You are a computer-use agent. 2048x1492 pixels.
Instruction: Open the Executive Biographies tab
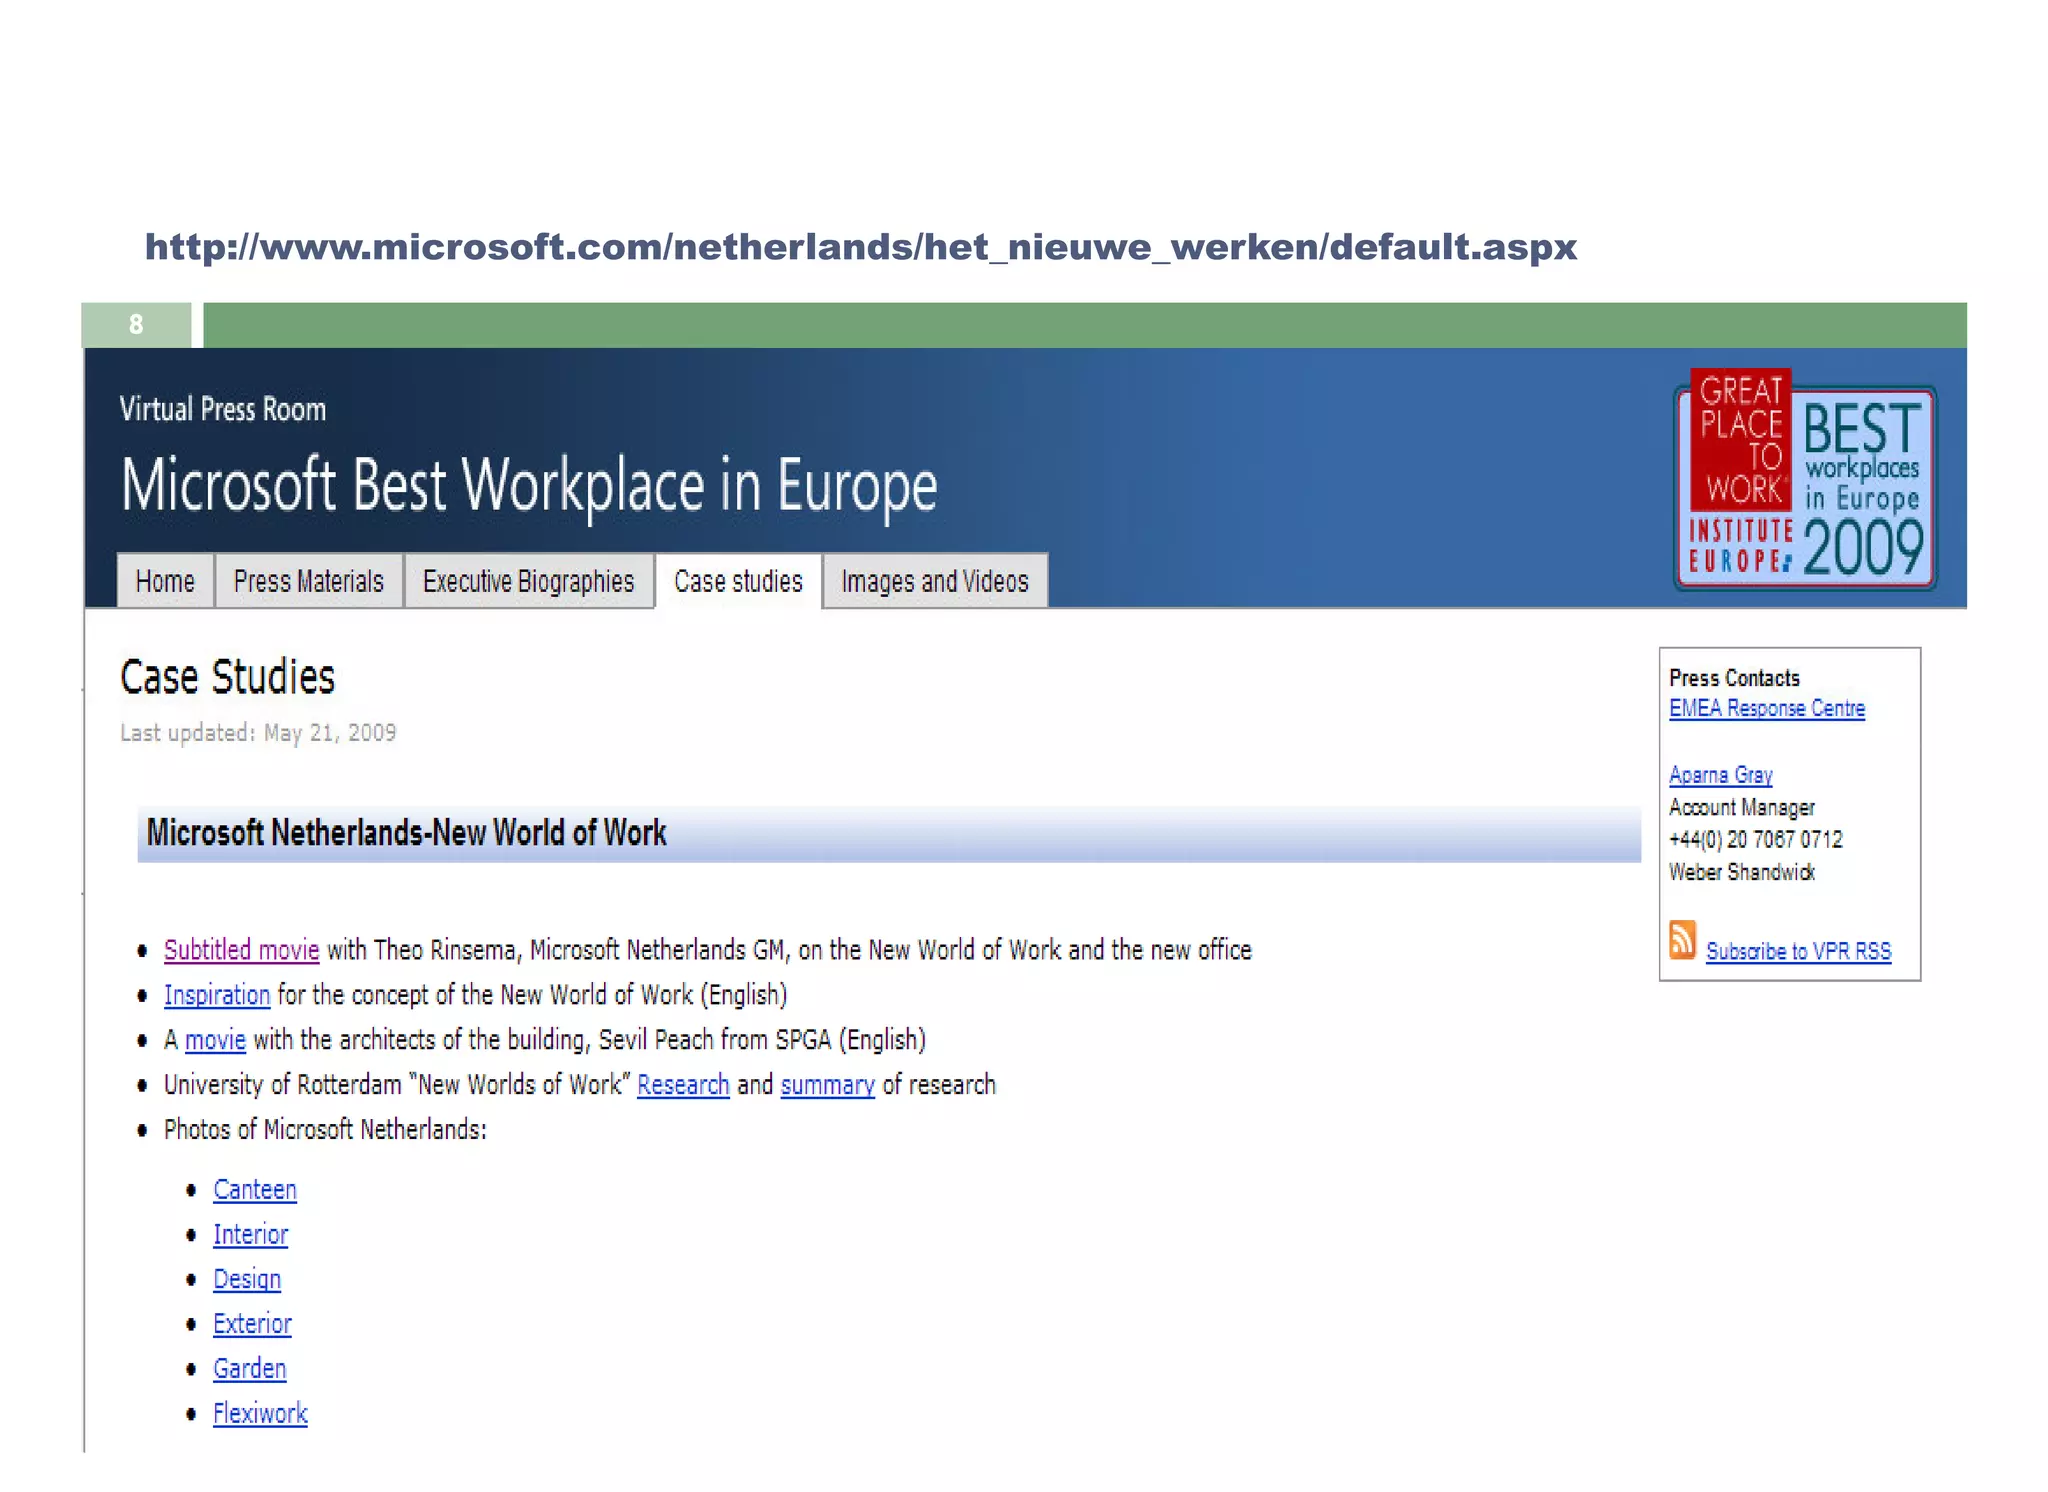[x=528, y=581]
